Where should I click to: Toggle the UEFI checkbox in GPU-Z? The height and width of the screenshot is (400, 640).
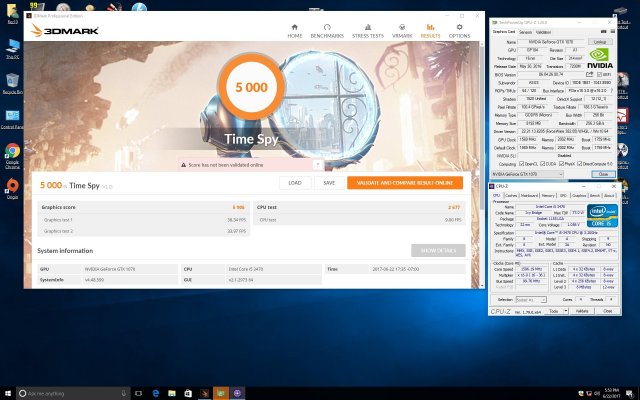coord(599,73)
